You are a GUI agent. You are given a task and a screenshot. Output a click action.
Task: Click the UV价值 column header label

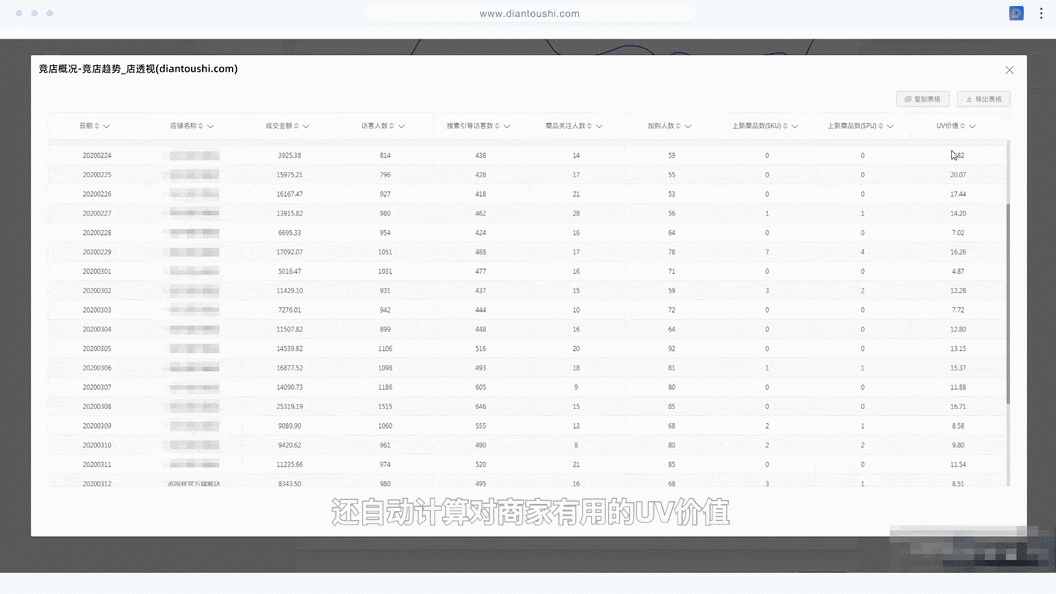[947, 126]
